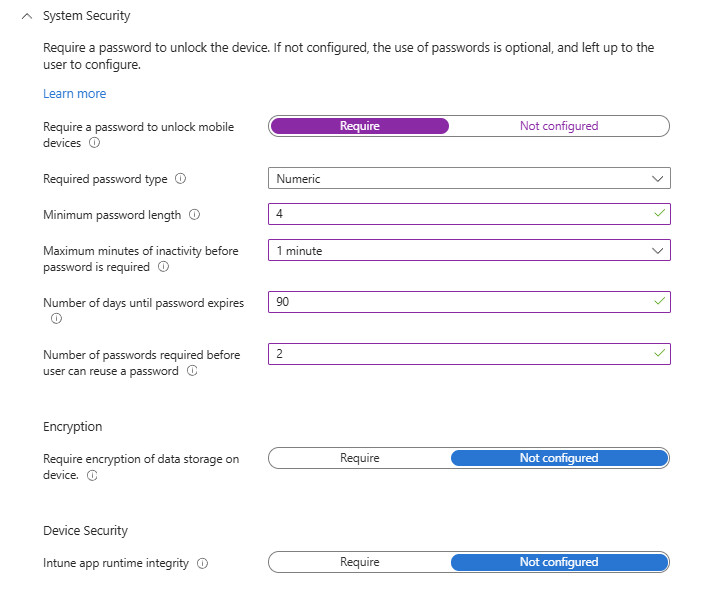Open the Learn more link

[74, 94]
